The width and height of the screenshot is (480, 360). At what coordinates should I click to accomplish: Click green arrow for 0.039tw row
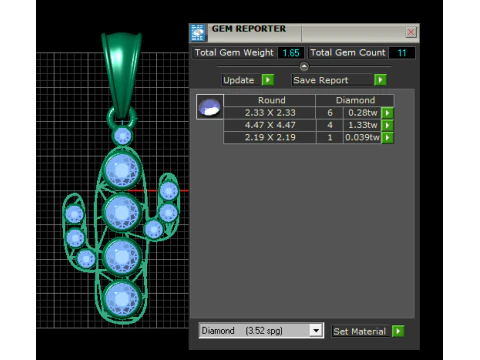tap(387, 137)
